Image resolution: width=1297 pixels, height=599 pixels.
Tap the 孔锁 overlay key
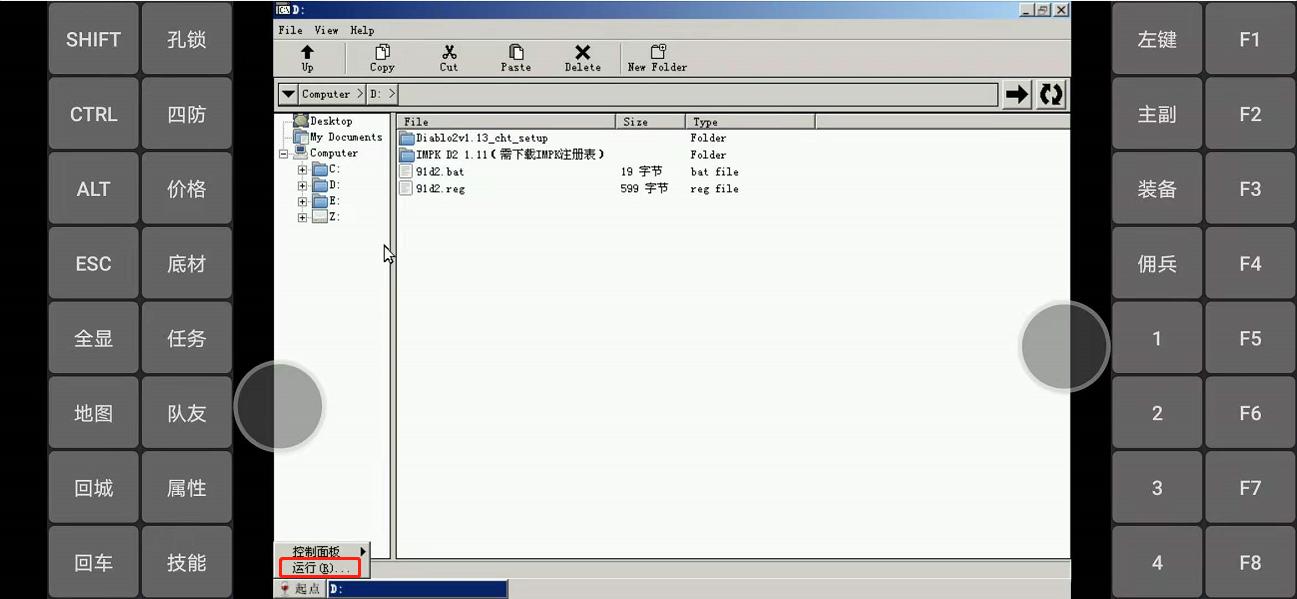(x=187, y=39)
